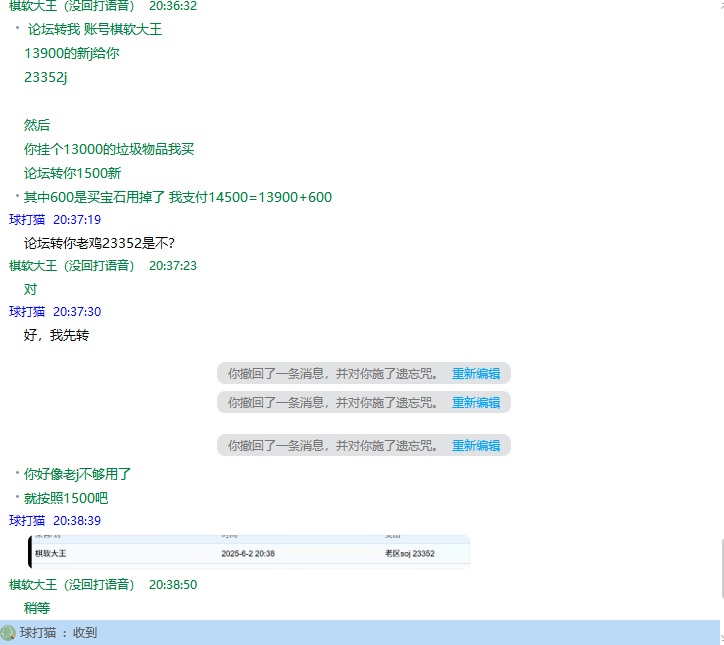This screenshot has width=724, height=645.
Task: Click sender name 棋软大王 at 20:36:32
Action: click(x=72, y=6)
